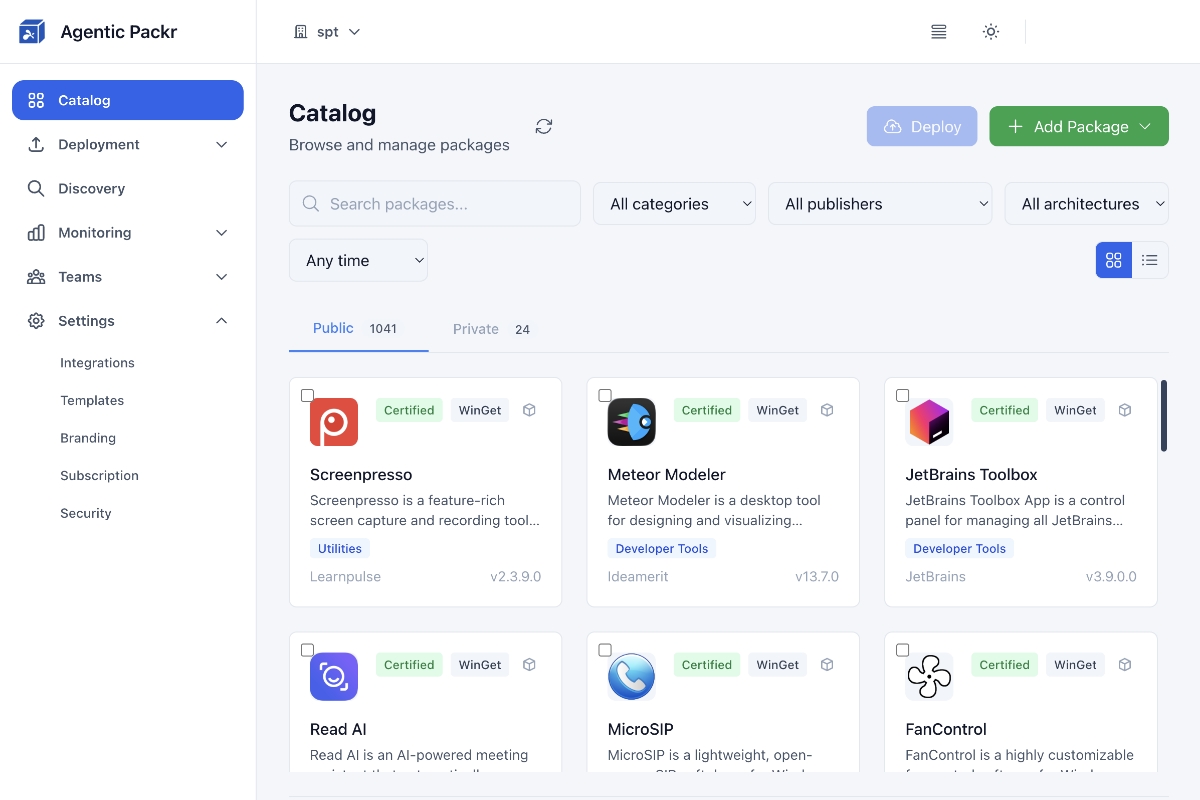Switch to grid view layout
Screen dimensions: 1200x800
[x=1114, y=260]
